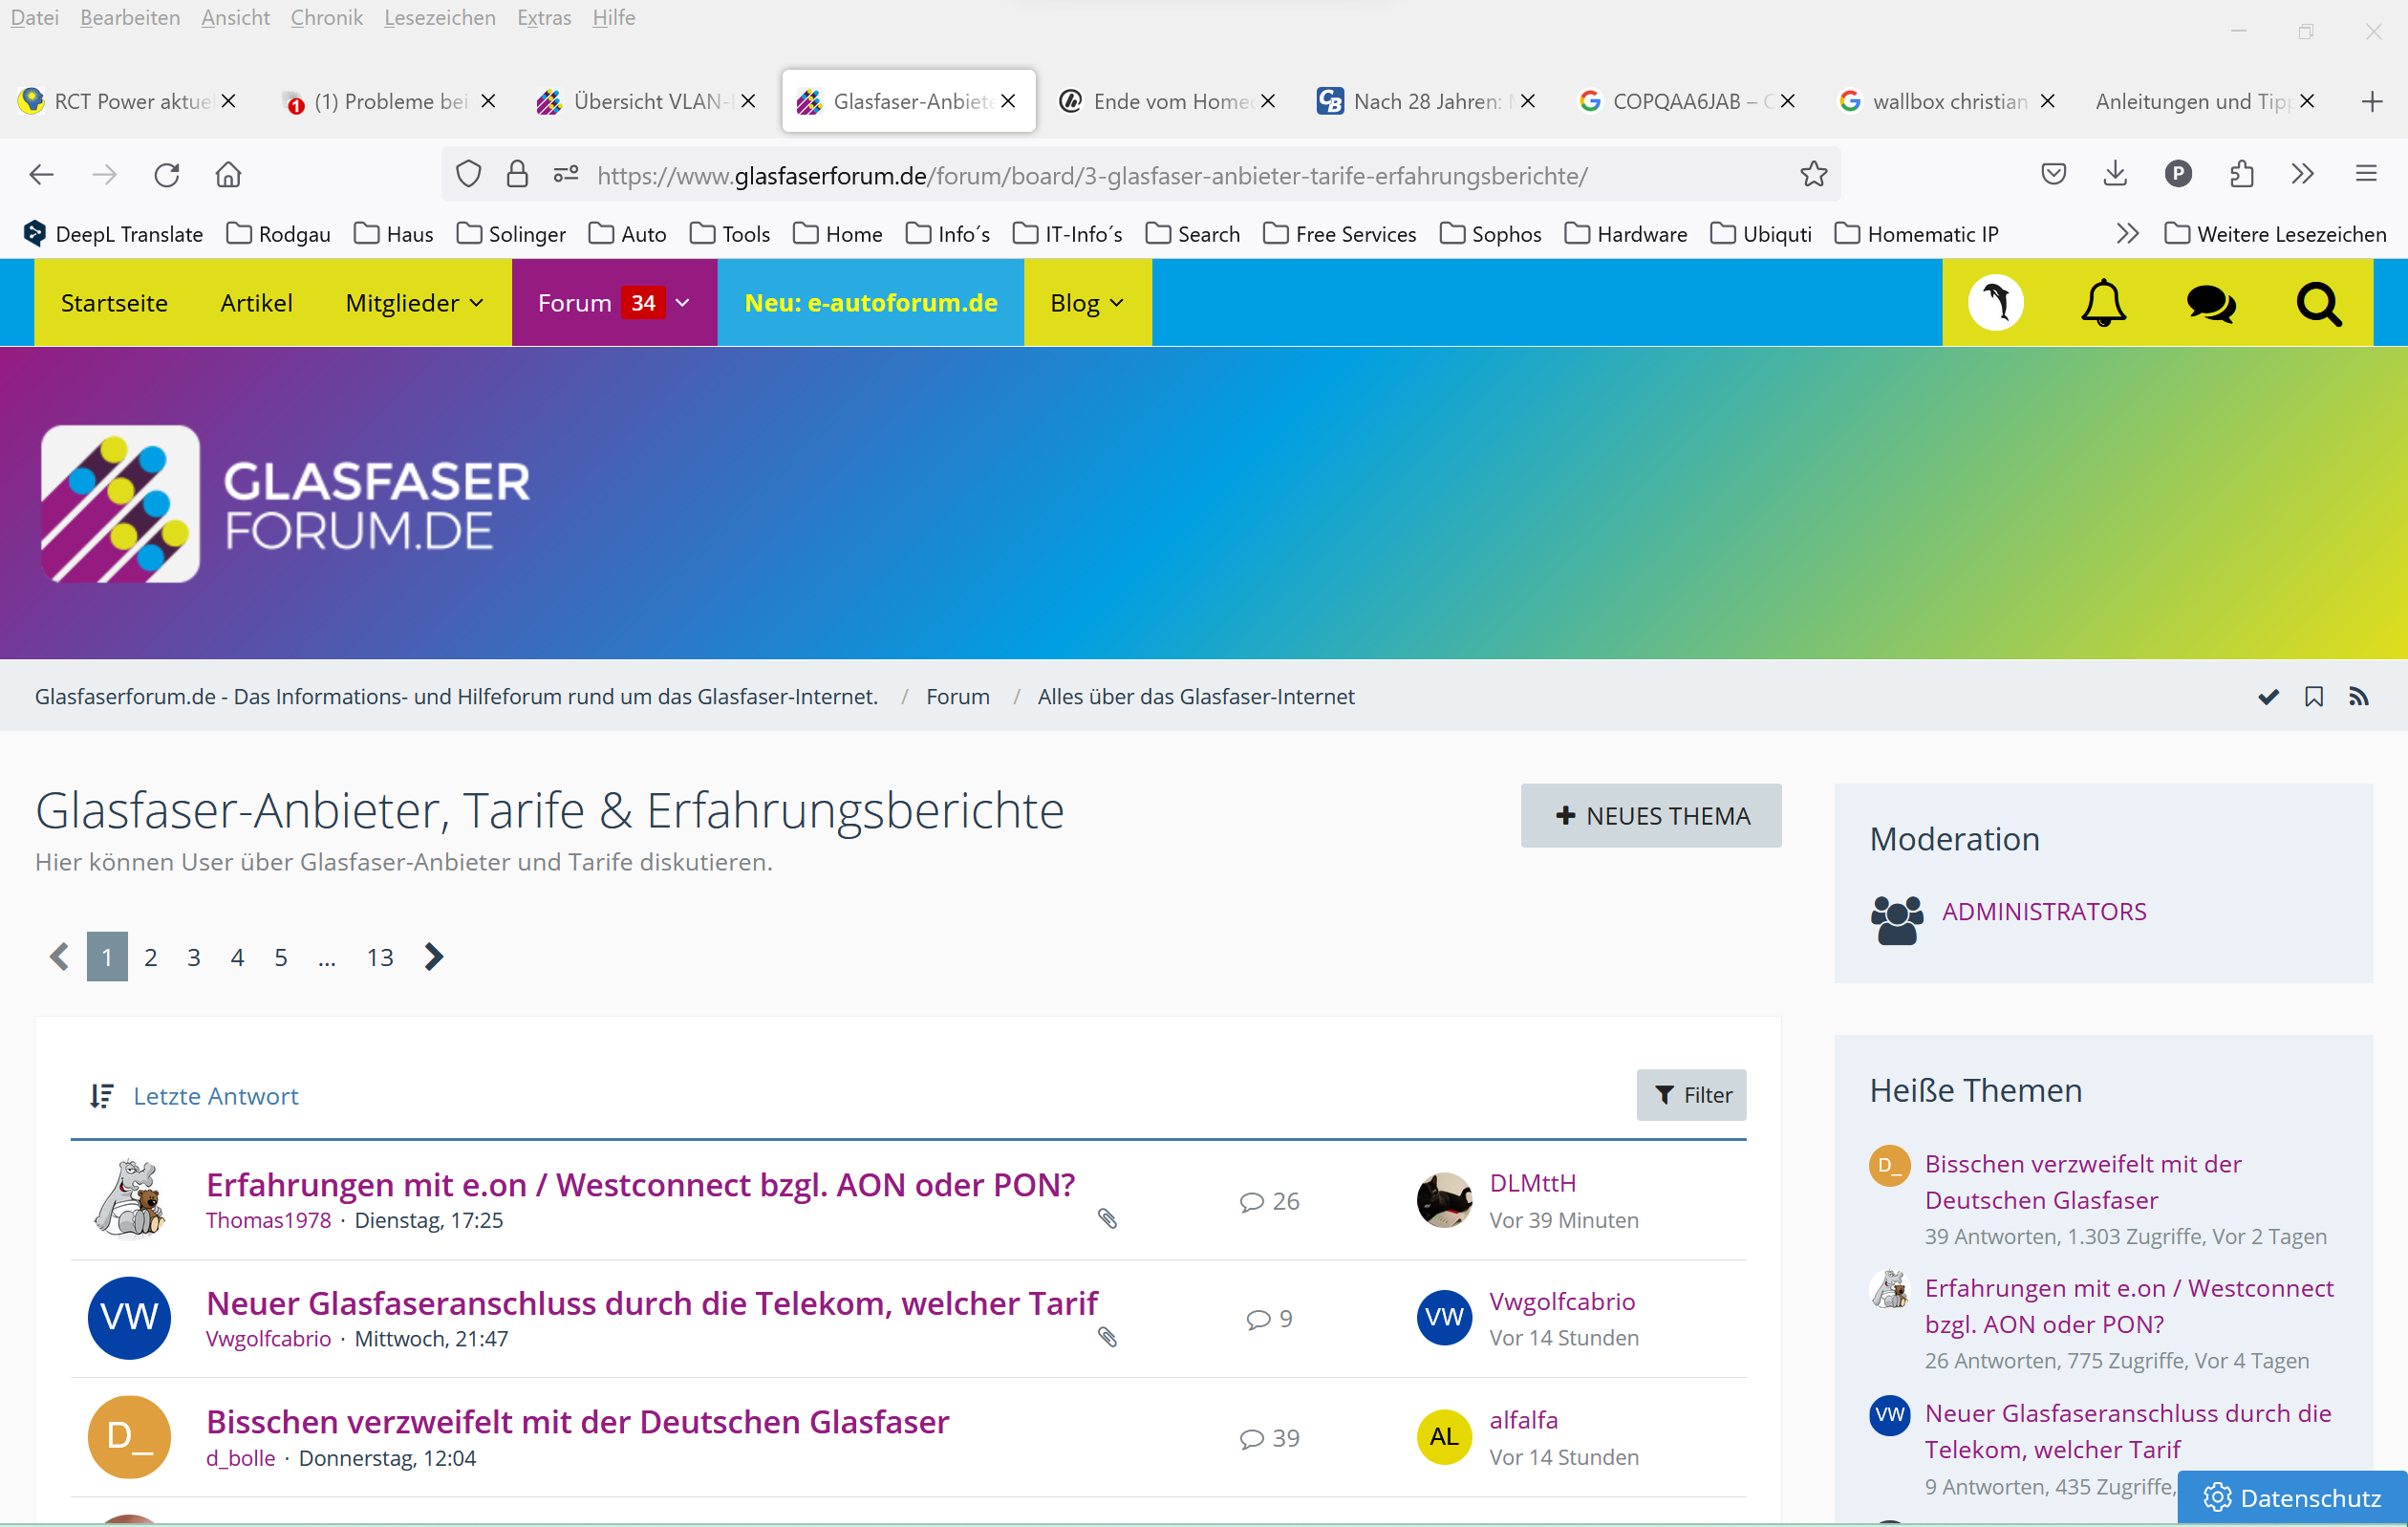Image resolution: width=2408 pixels, height=1527 pixels.
Task: Reload the page with the refresh icon
Action: tap(167, 175)
